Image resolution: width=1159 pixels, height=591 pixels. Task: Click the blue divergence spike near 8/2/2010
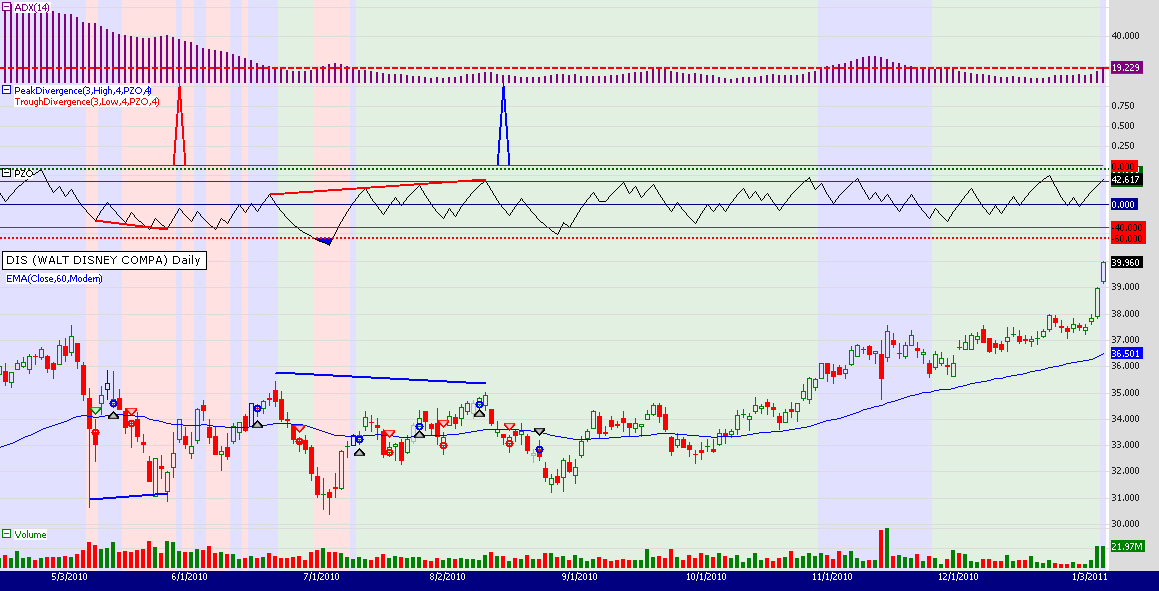pos(503,125)
